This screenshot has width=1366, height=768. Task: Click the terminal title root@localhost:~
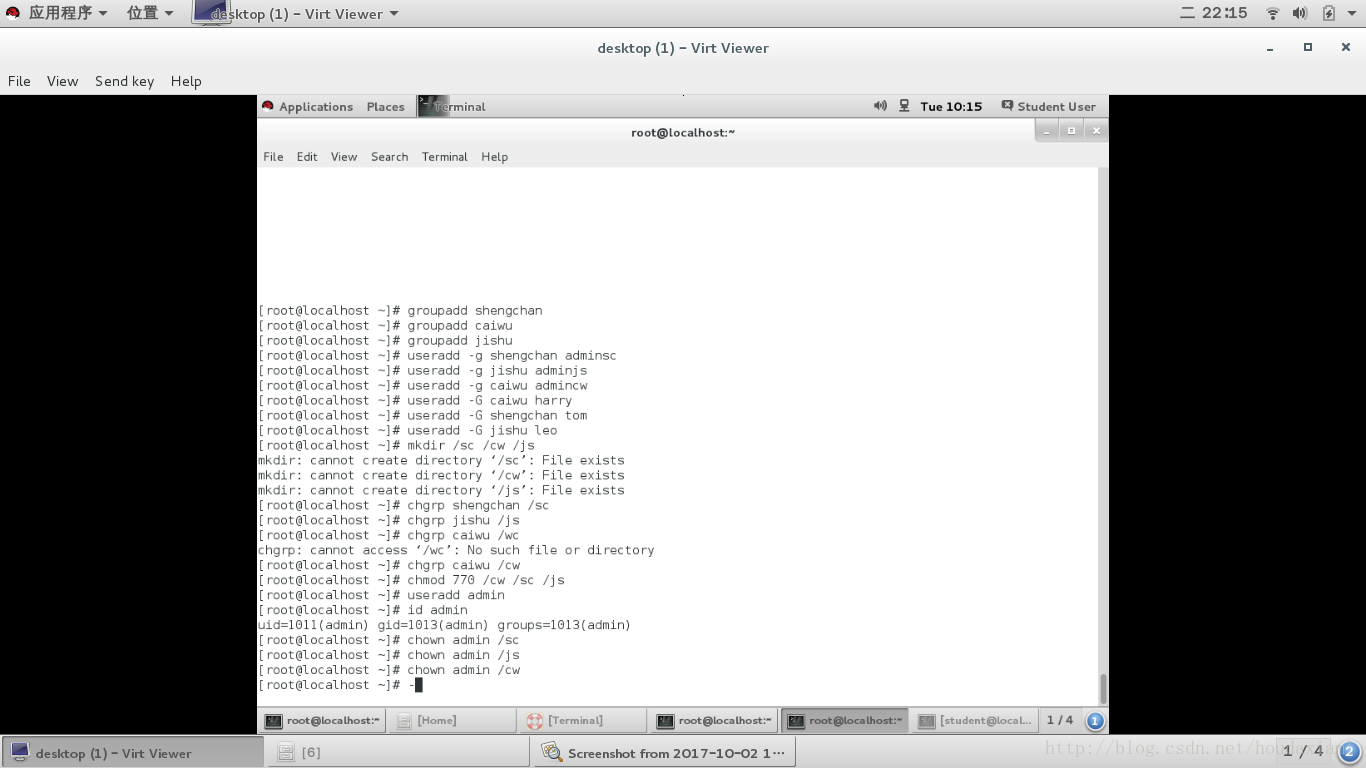(x=683, y=132)
